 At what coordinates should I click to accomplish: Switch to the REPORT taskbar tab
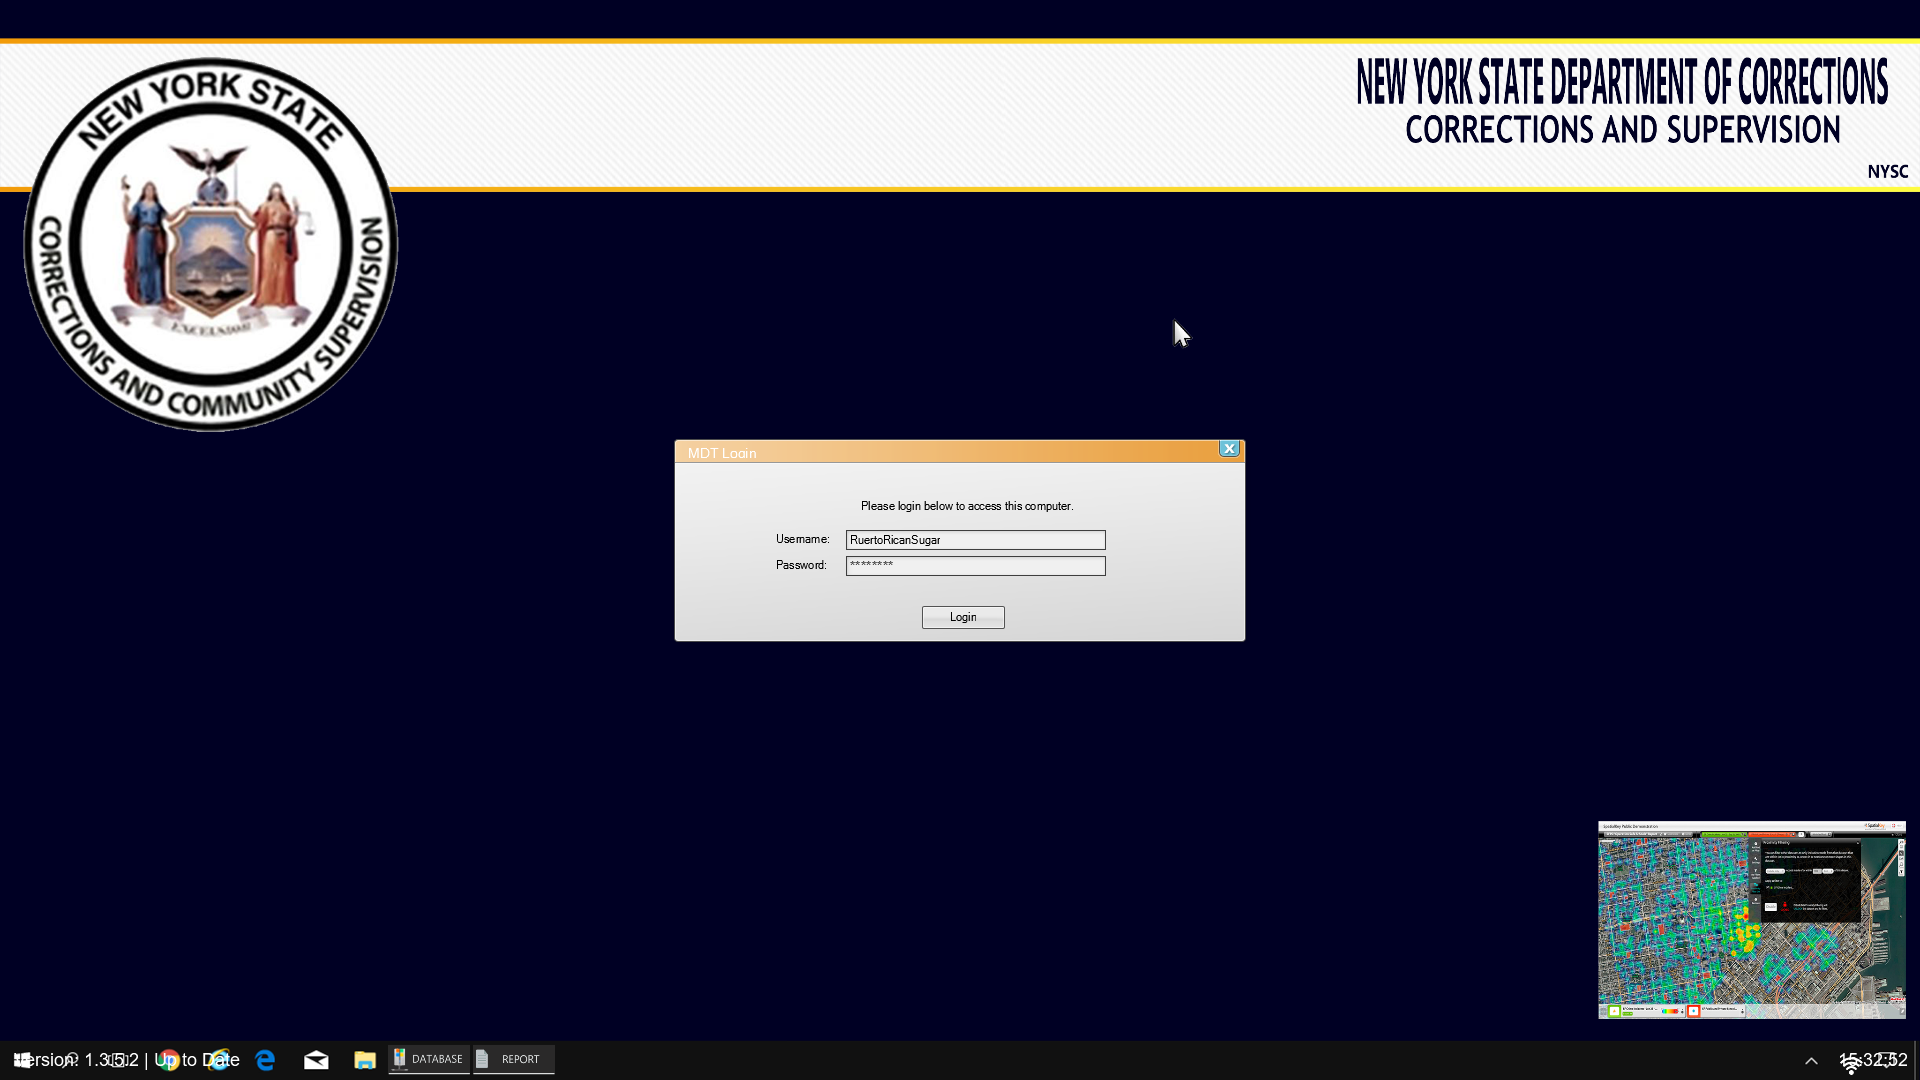tap(514, 1059)
